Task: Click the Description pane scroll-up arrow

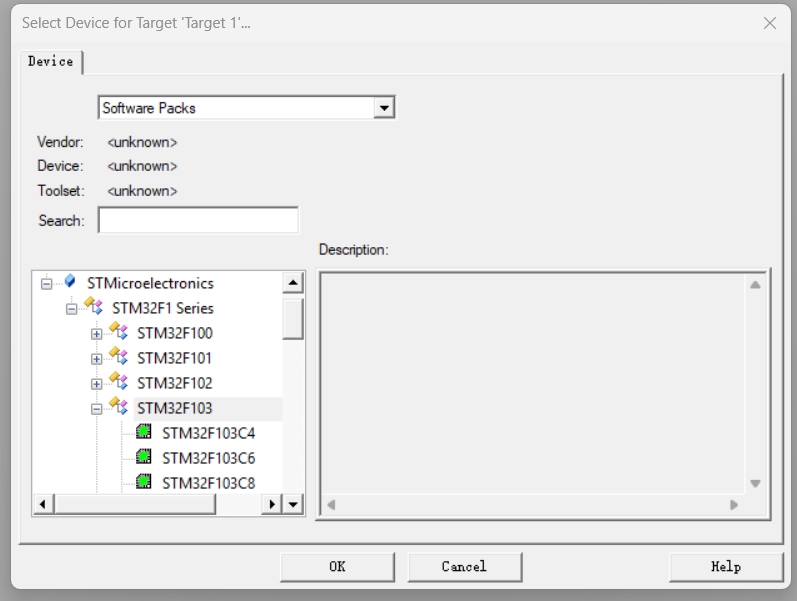Action: coord(755,285)
